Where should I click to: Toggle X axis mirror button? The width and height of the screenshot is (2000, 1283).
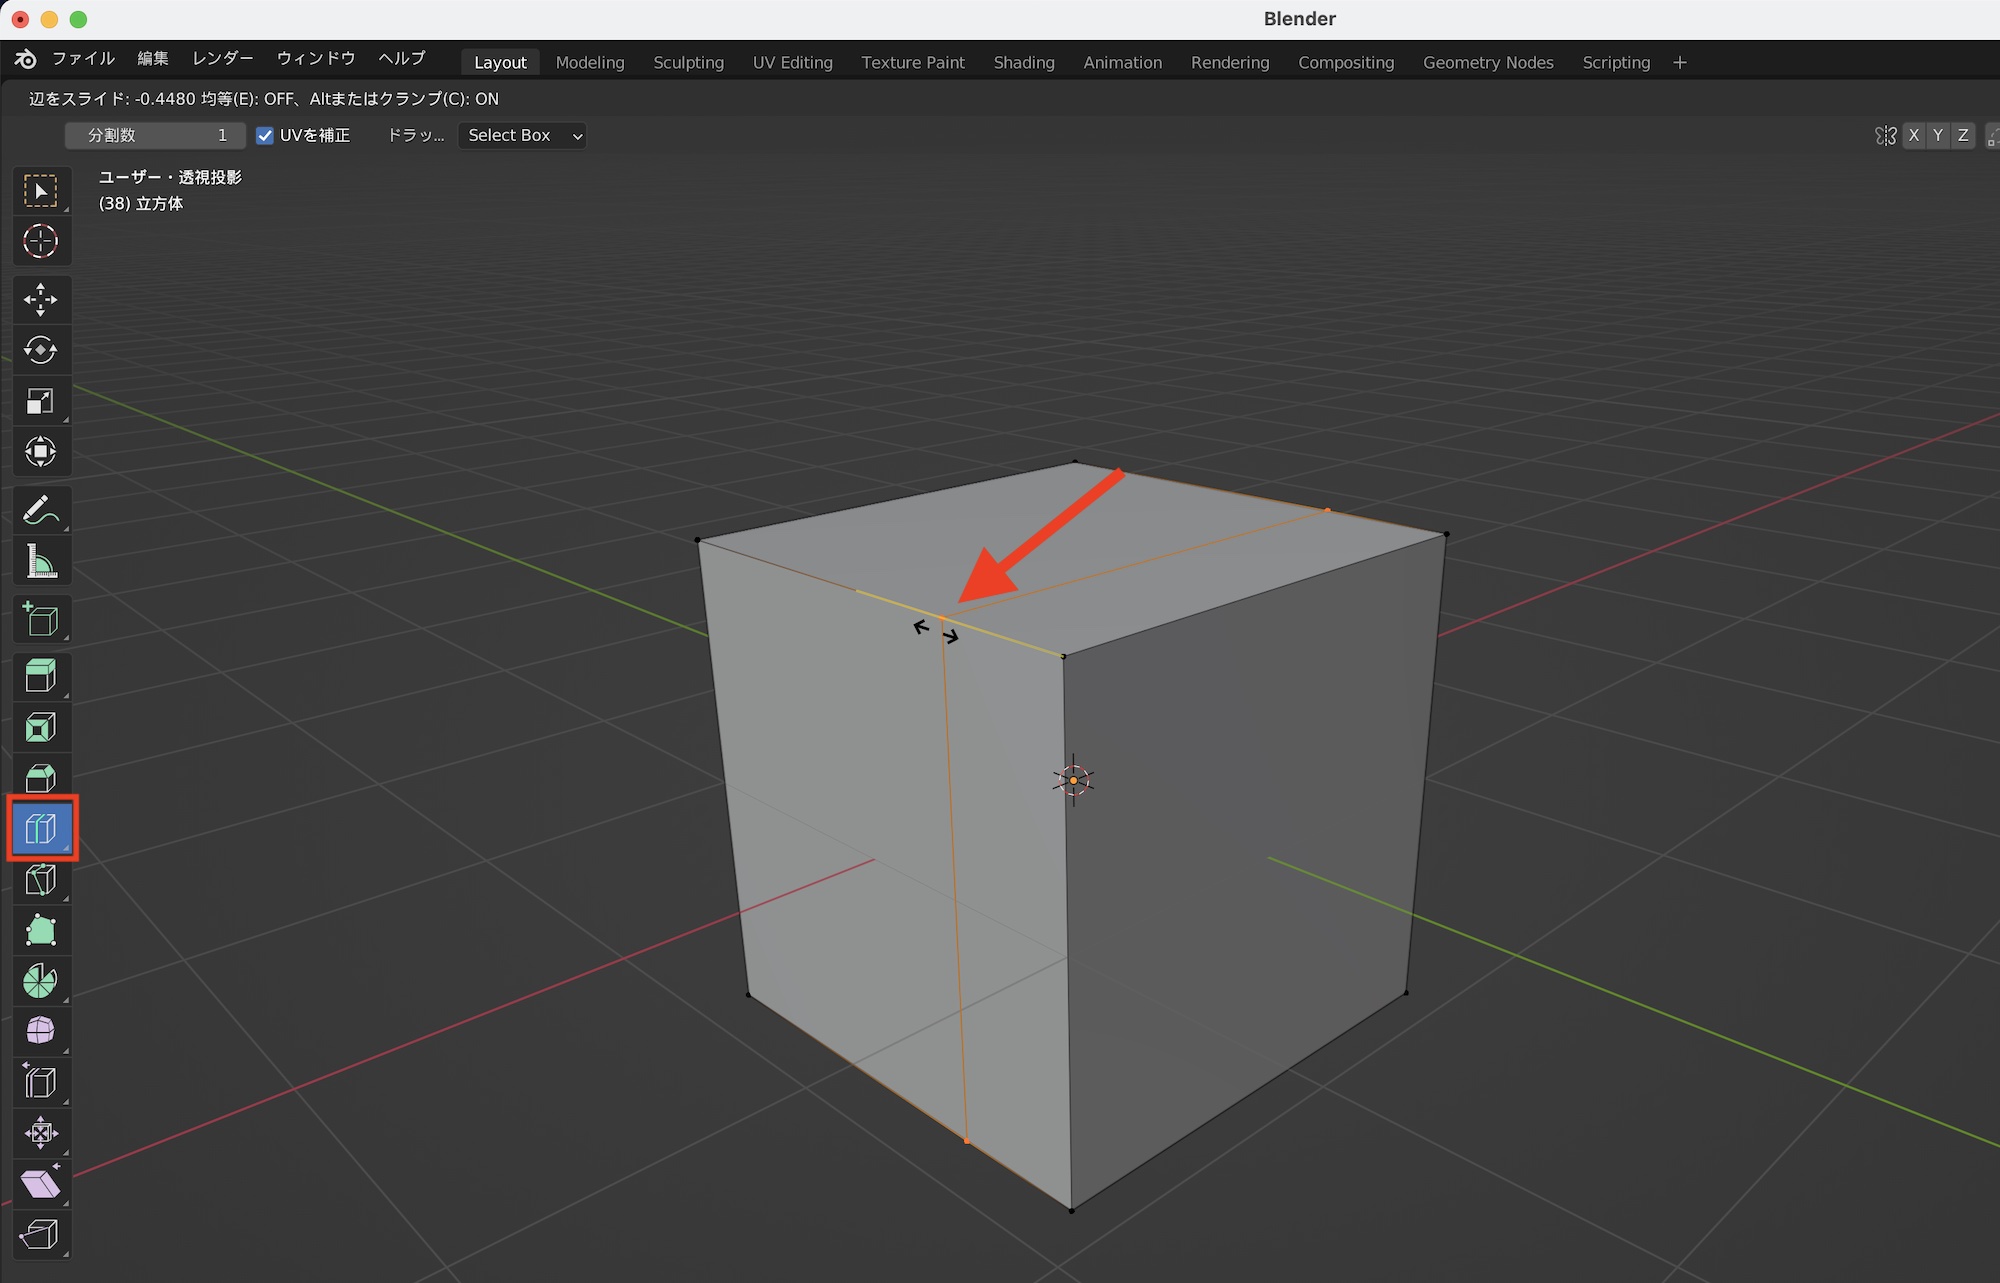click(1913, 136)
